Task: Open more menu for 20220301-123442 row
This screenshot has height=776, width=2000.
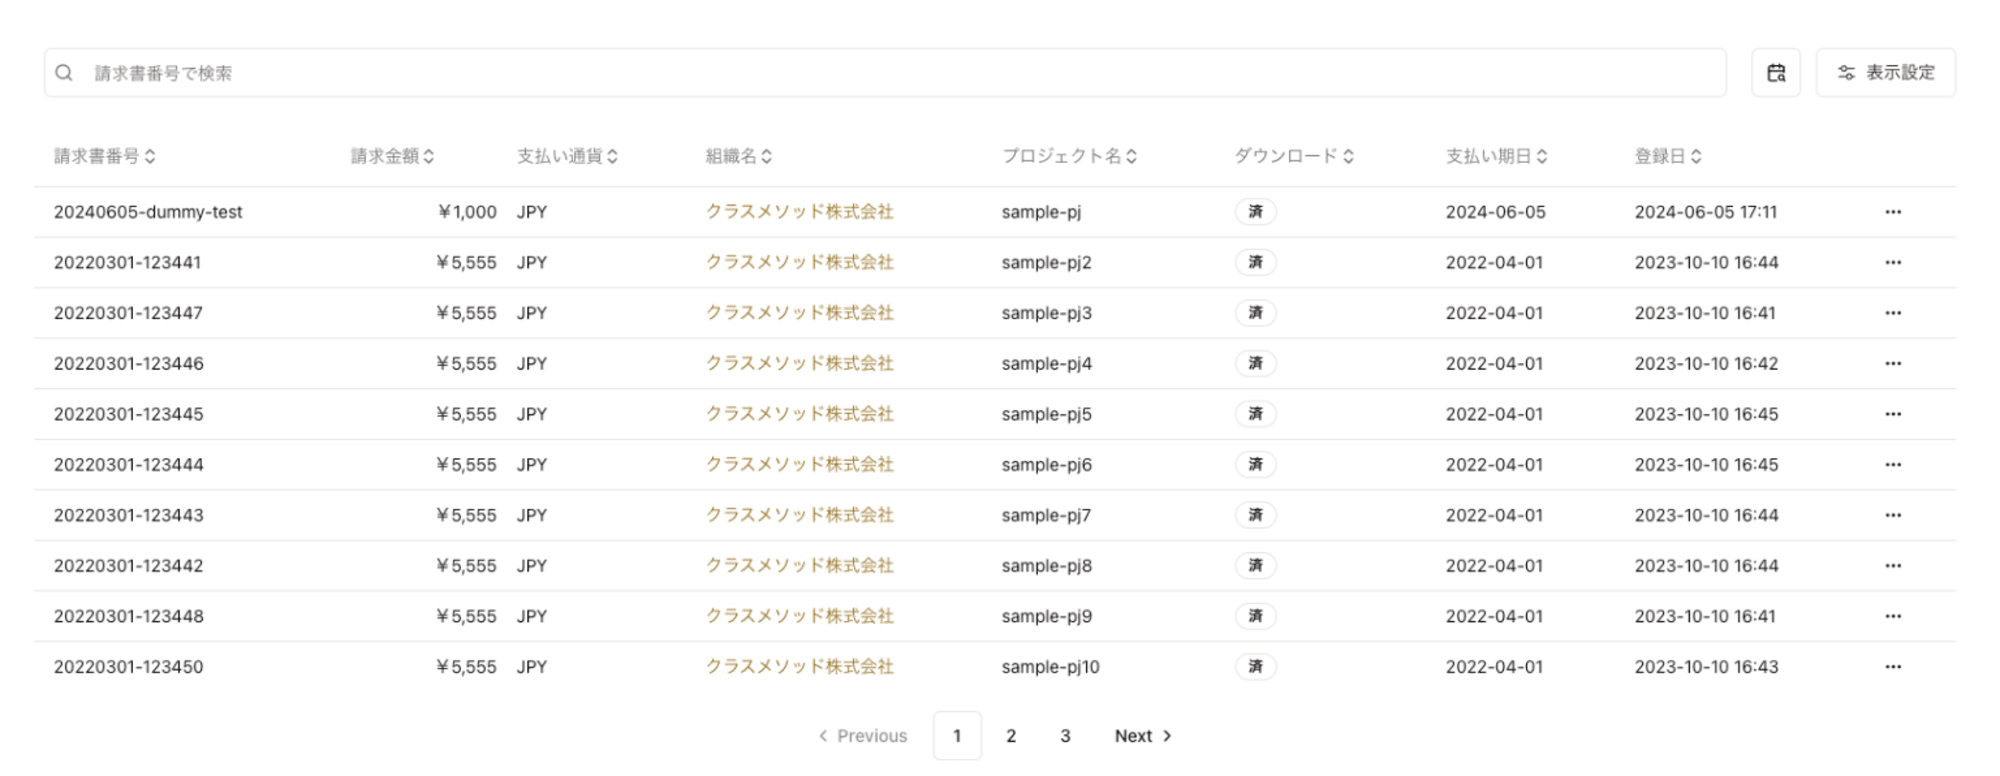Action: (1893, 566)
